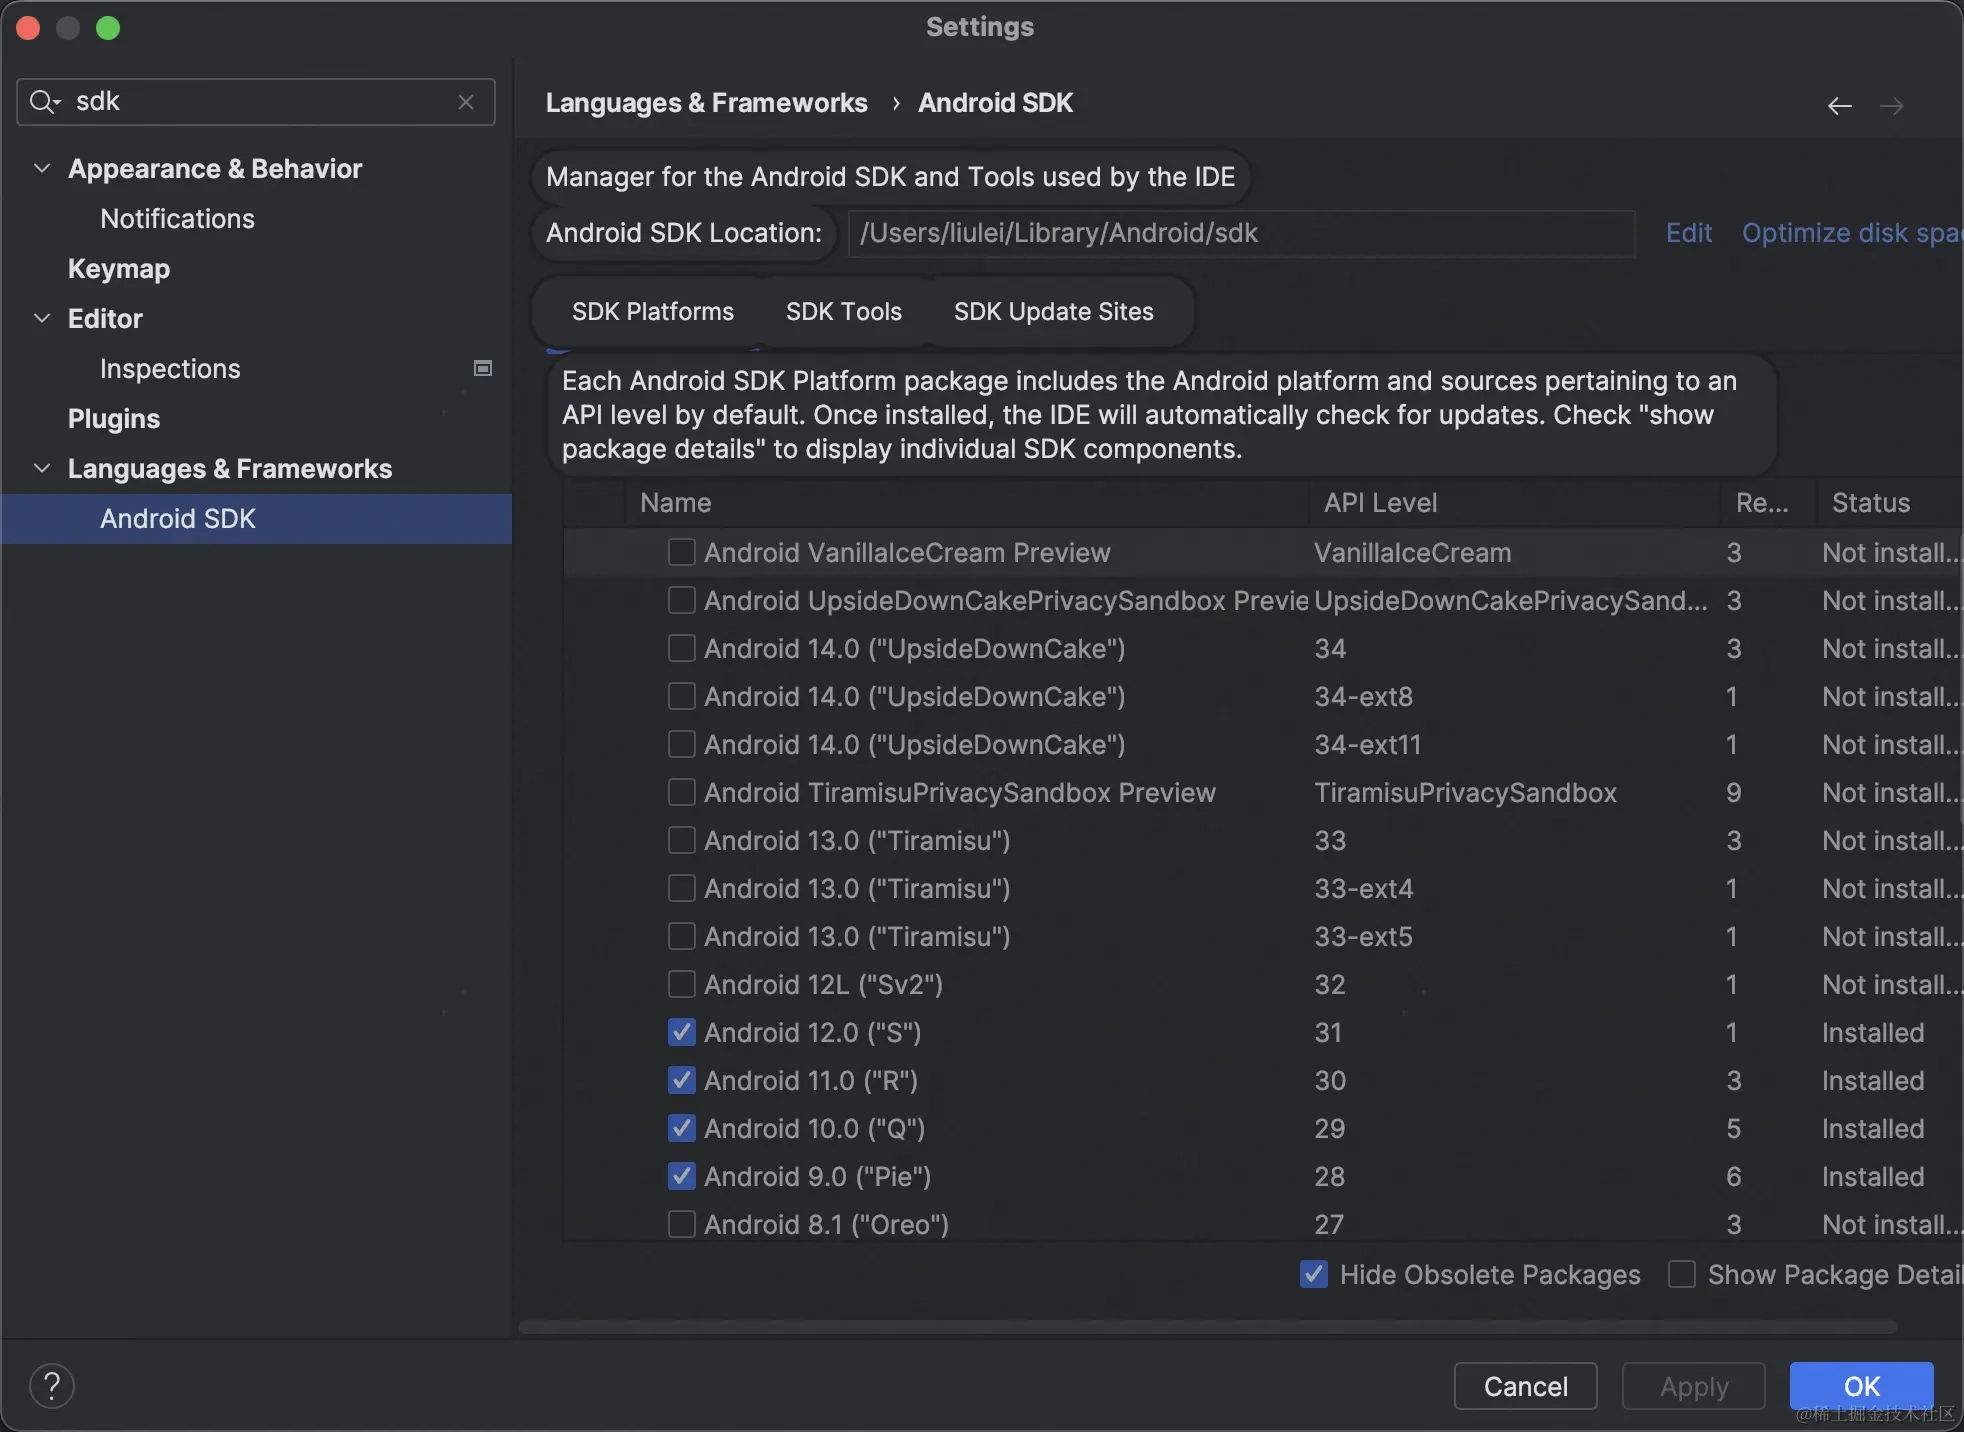1964x1432 pixels.
Task: Open help with the question mark icon
Action: coord(52,1386)
